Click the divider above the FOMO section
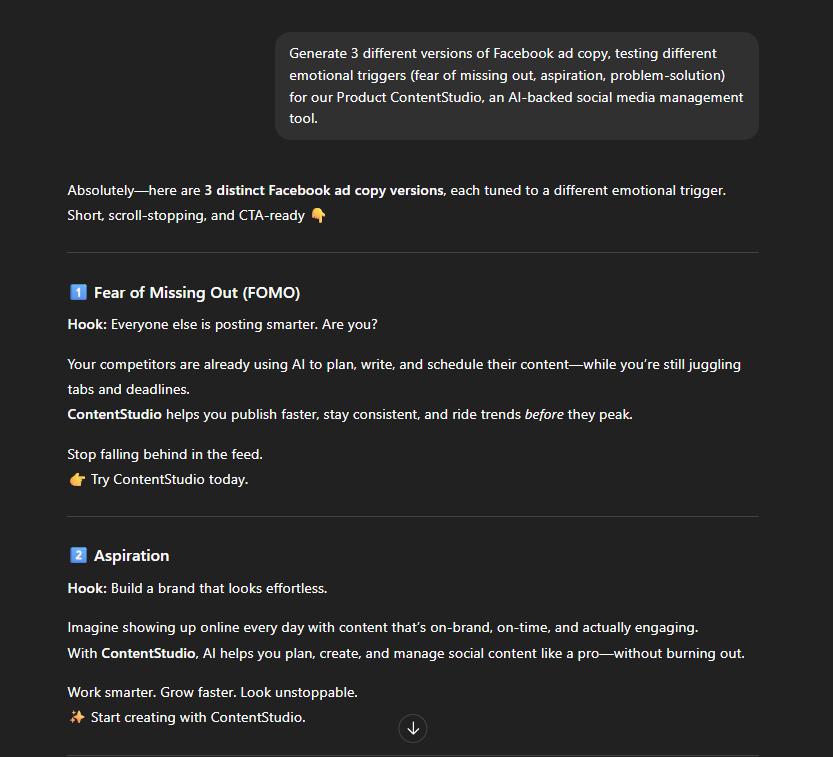 (413, 254)
